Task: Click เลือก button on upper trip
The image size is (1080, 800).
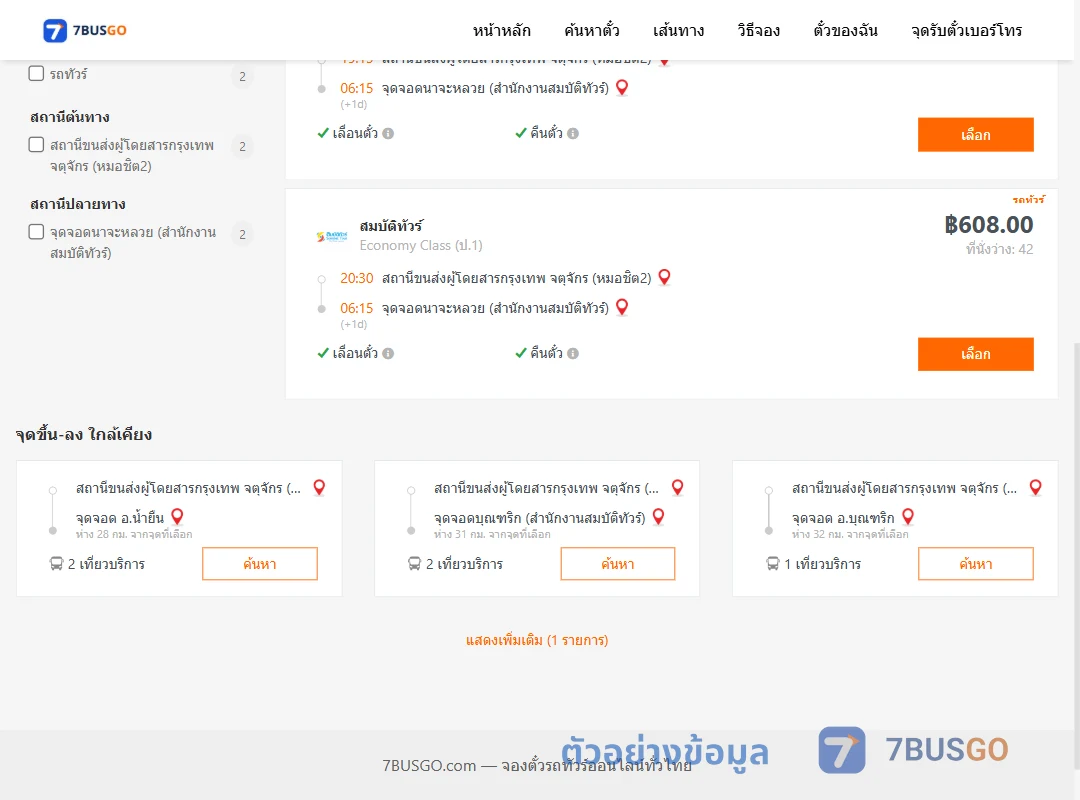Action: [975, 134]
